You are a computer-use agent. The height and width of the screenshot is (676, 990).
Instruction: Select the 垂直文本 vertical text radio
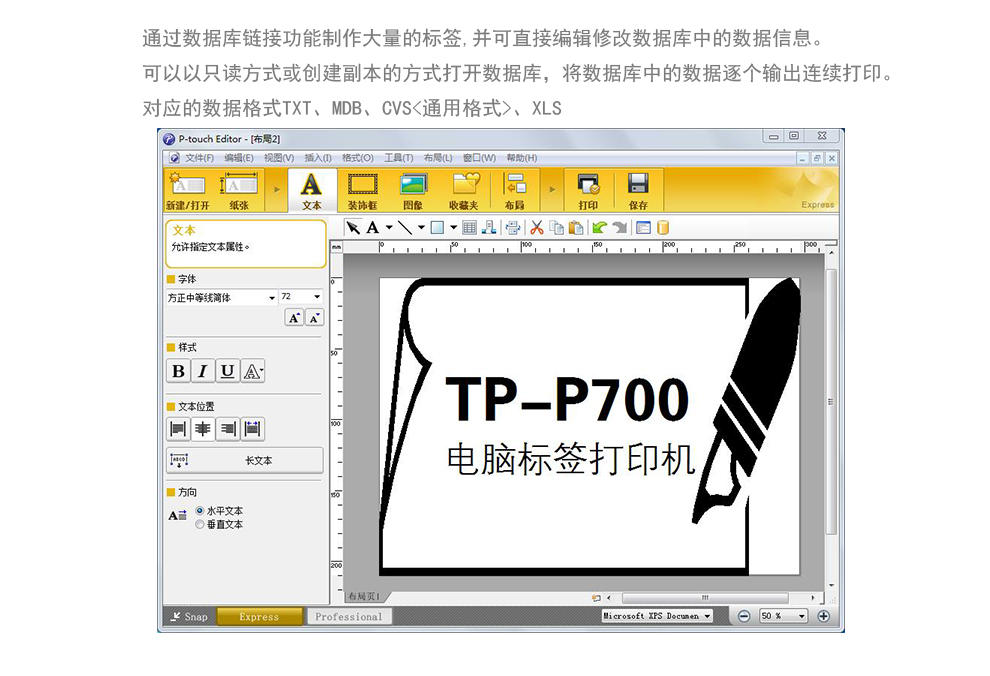[200, 524]
